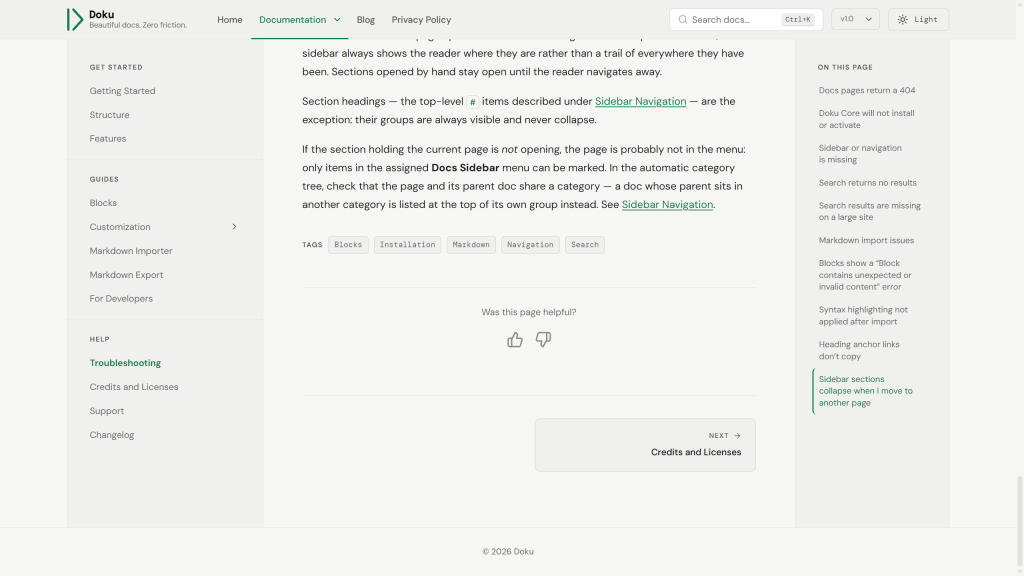Select the Markdown tag
This screenshot has width=1024, height=576.
[471, 245]
